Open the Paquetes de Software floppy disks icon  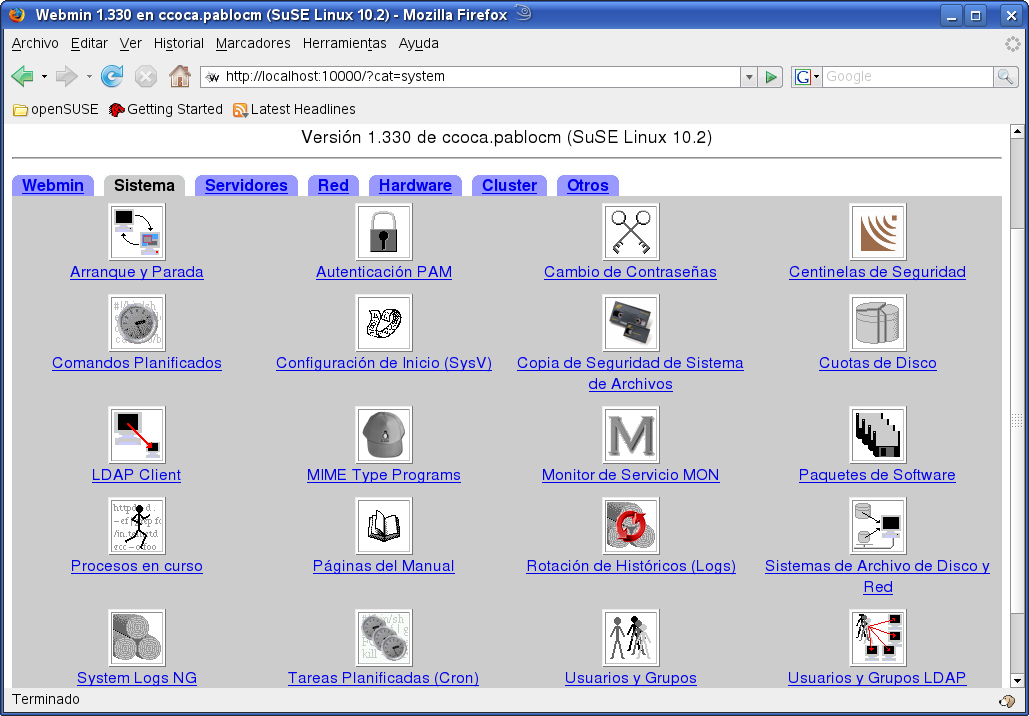[x=877, y=435]
